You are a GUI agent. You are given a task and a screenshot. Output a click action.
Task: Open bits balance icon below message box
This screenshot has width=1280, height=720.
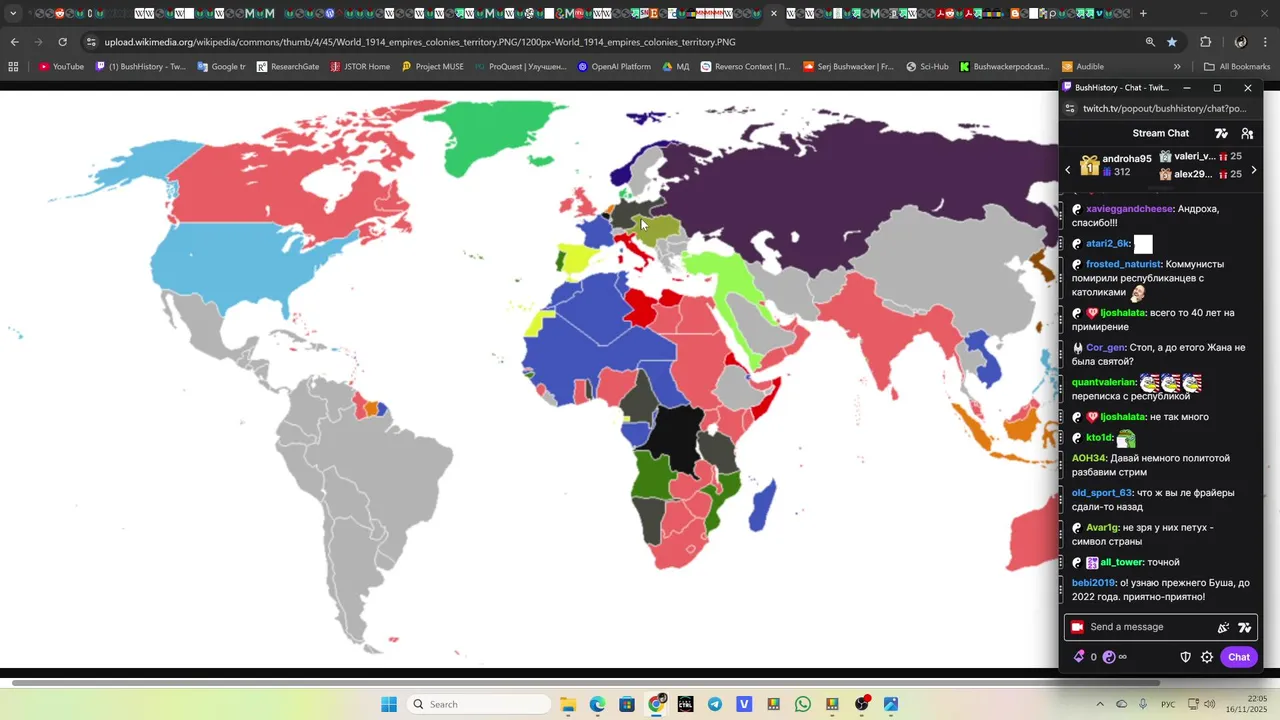(1079, 657)
